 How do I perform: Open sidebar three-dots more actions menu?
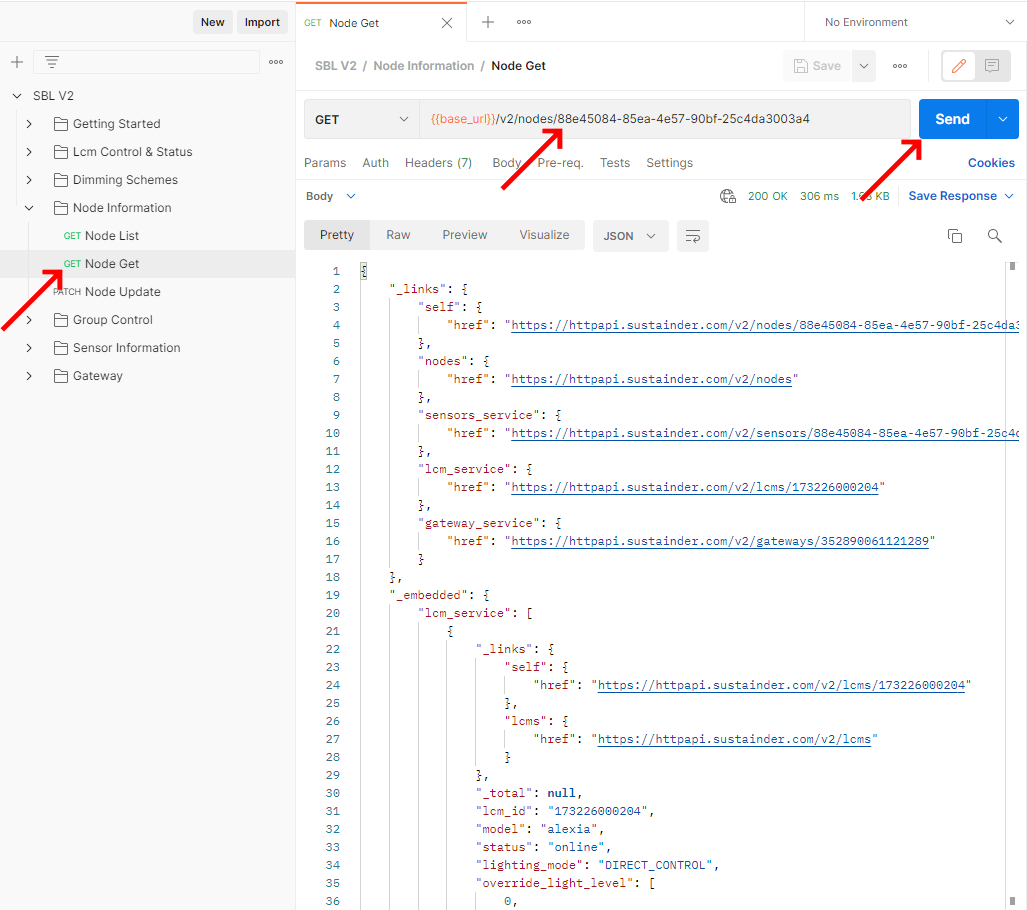[x=276, y=62]
